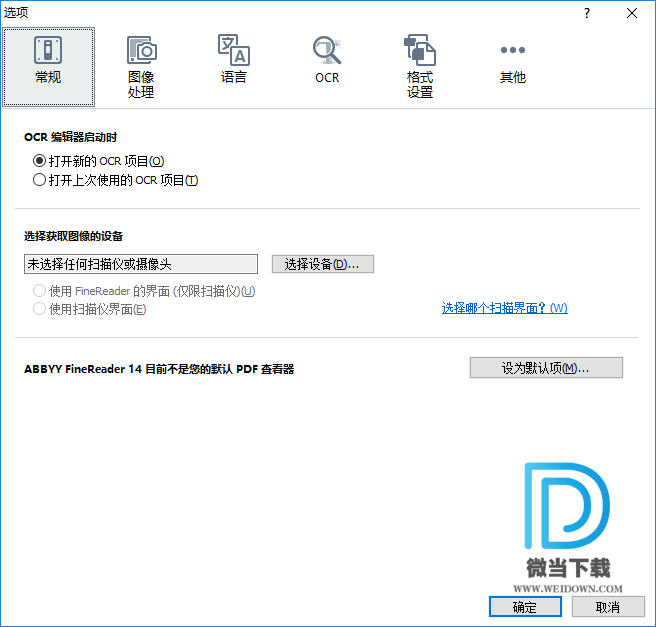Switch to tab labeled 格式设置 text

(420, 85)
